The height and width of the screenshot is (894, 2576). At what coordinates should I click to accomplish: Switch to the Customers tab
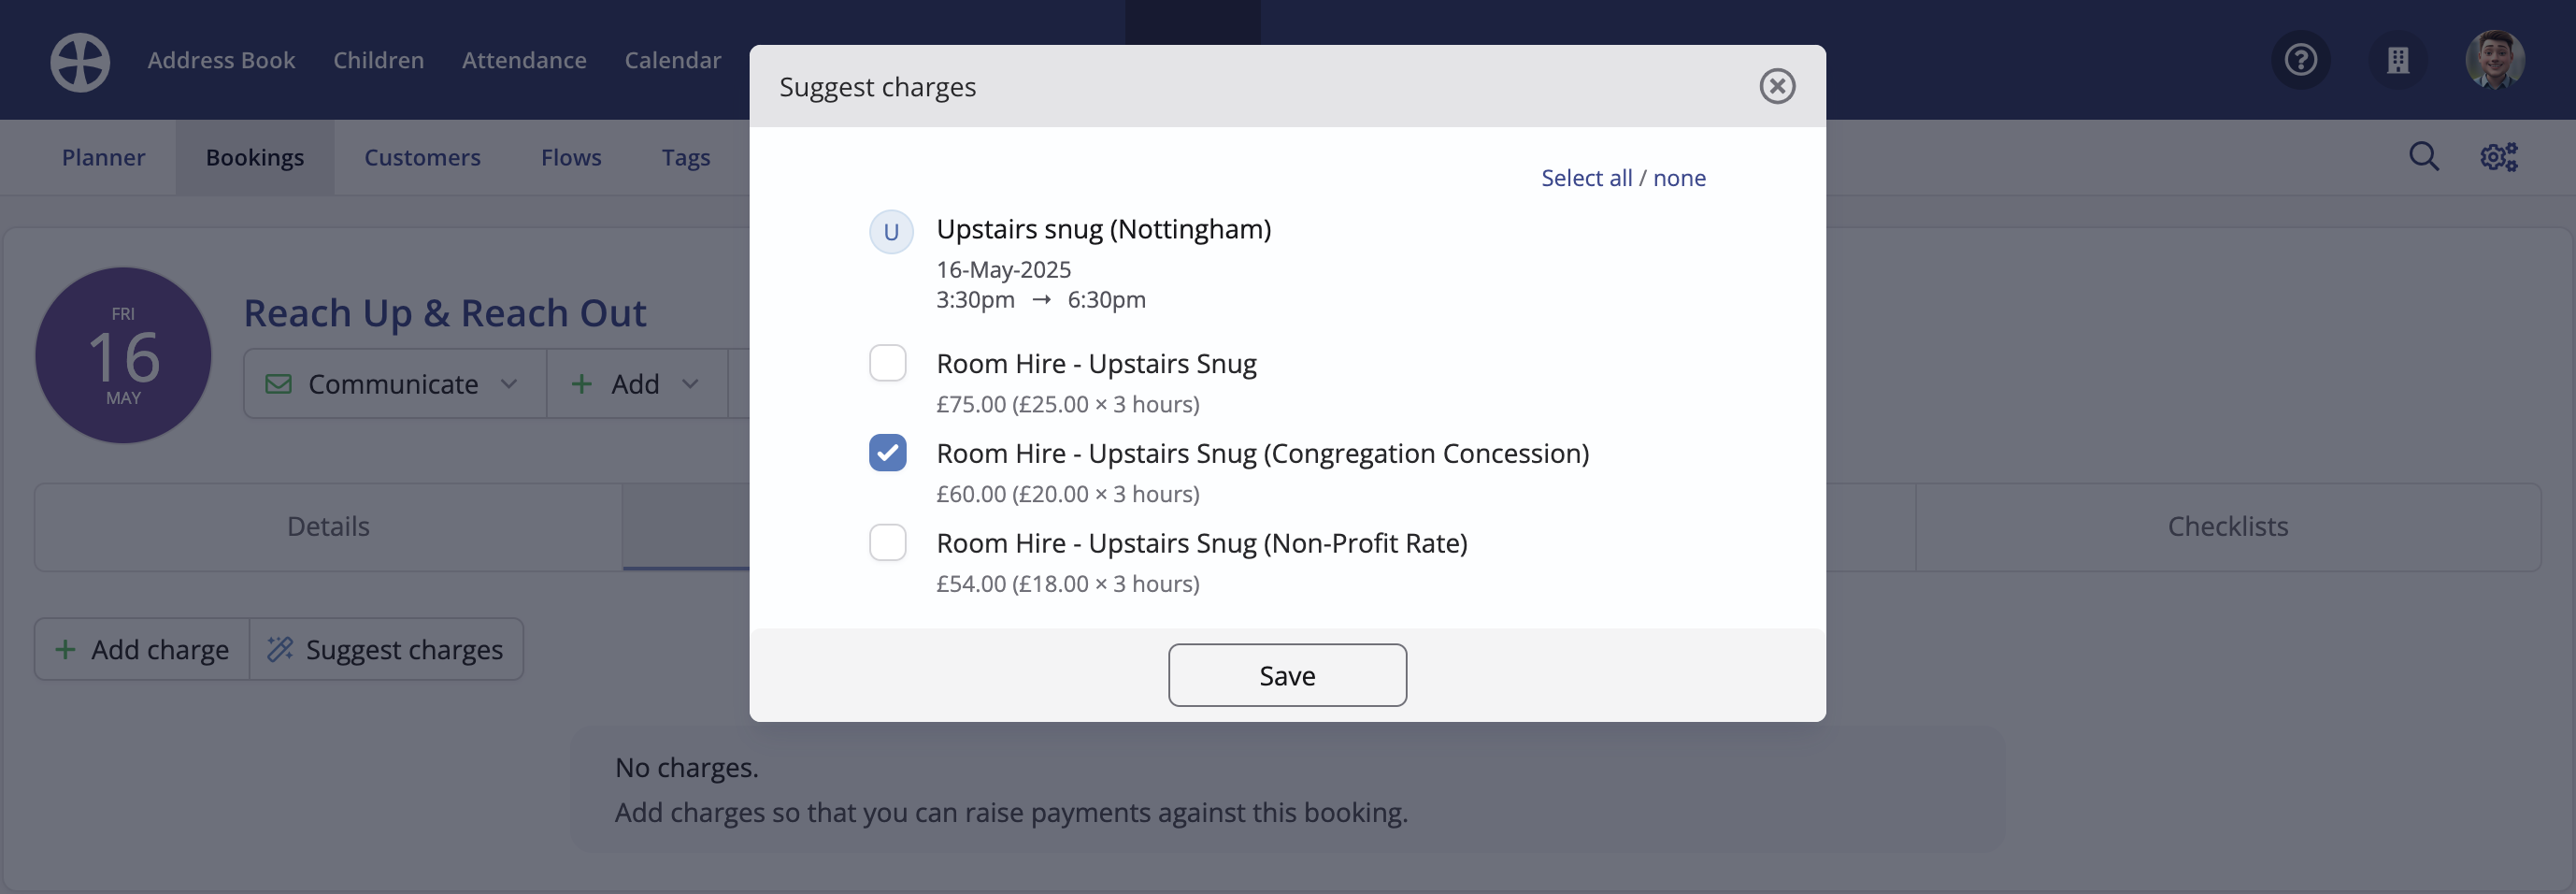422,157
